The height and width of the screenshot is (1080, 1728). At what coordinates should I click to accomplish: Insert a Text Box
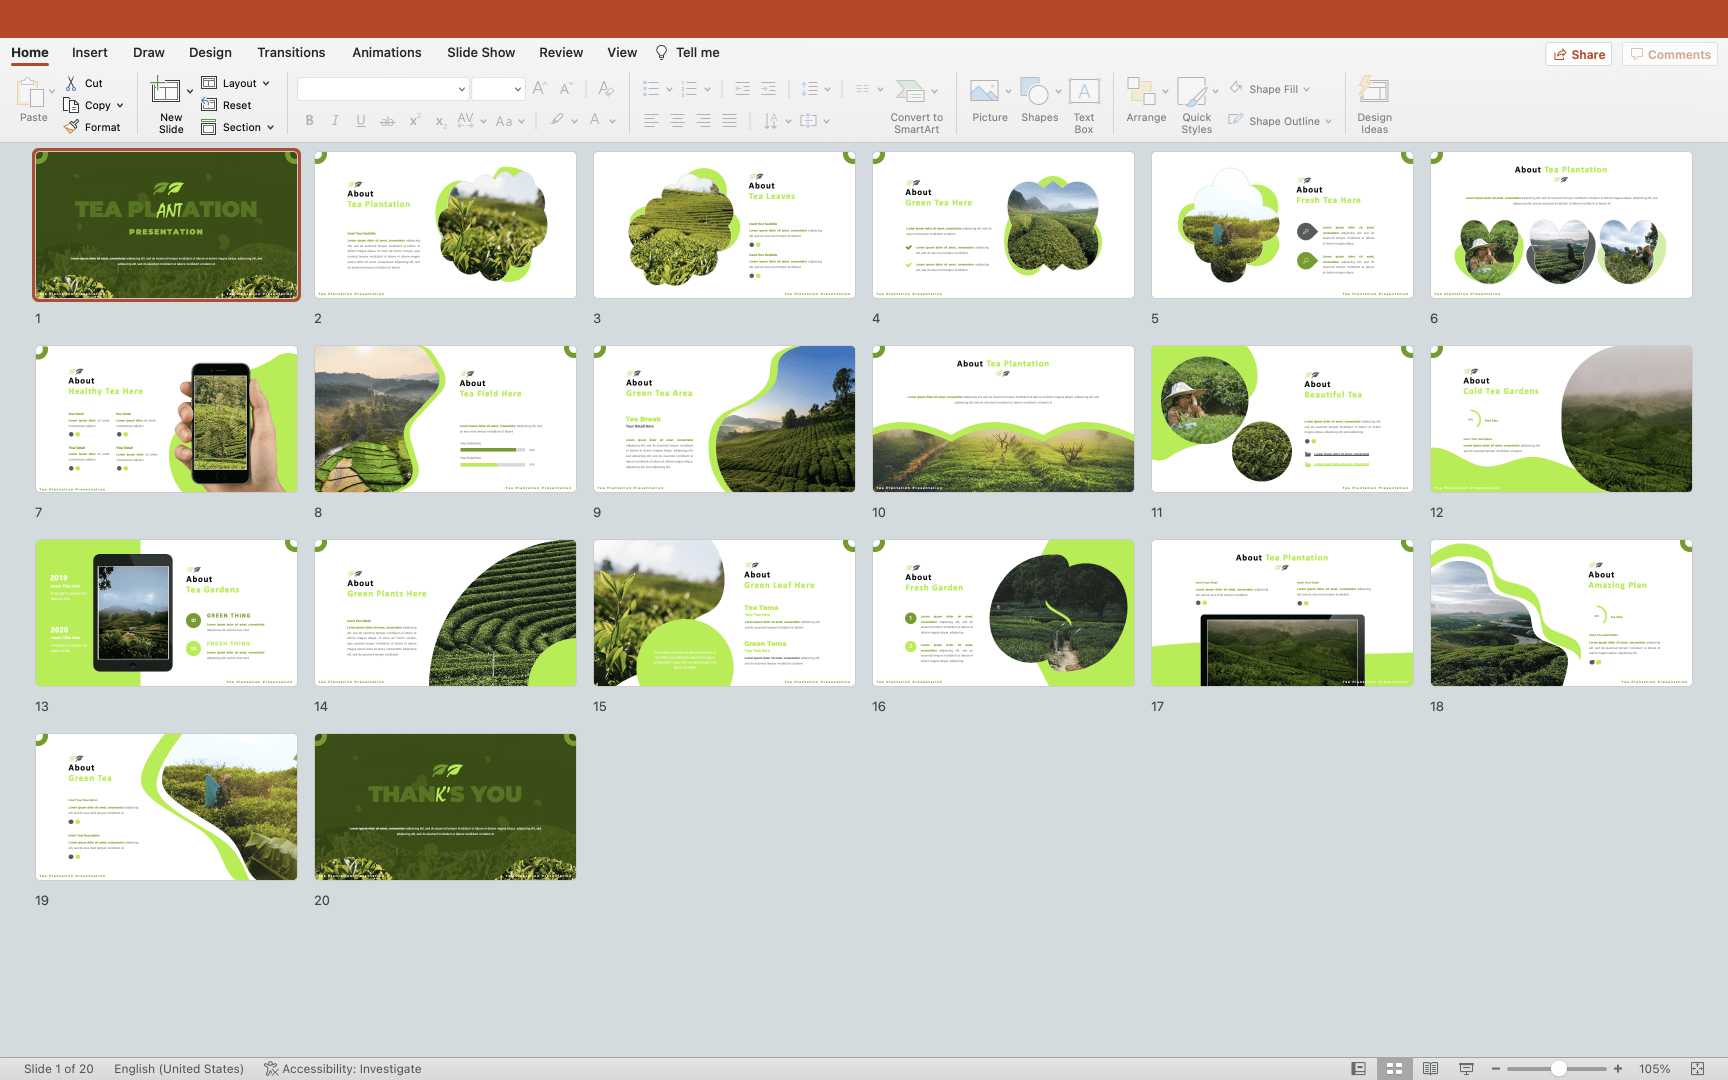1084,92
